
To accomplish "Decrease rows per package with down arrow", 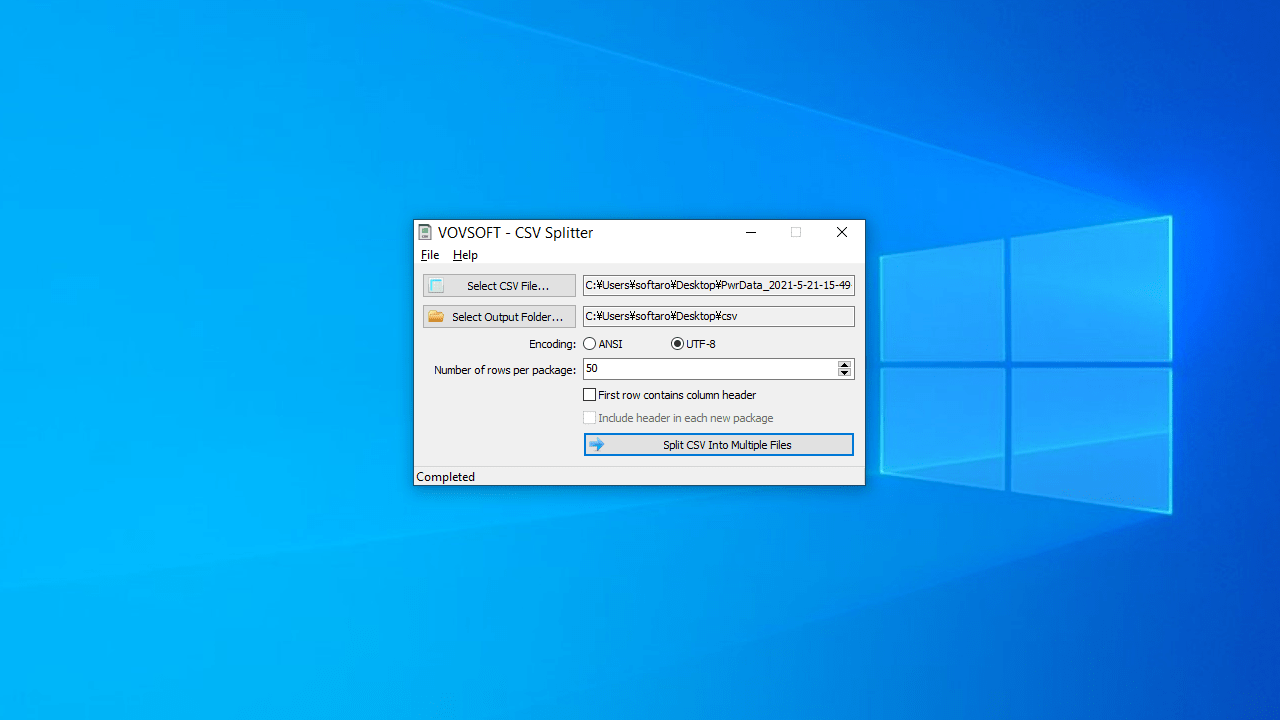I will [845, 374].
